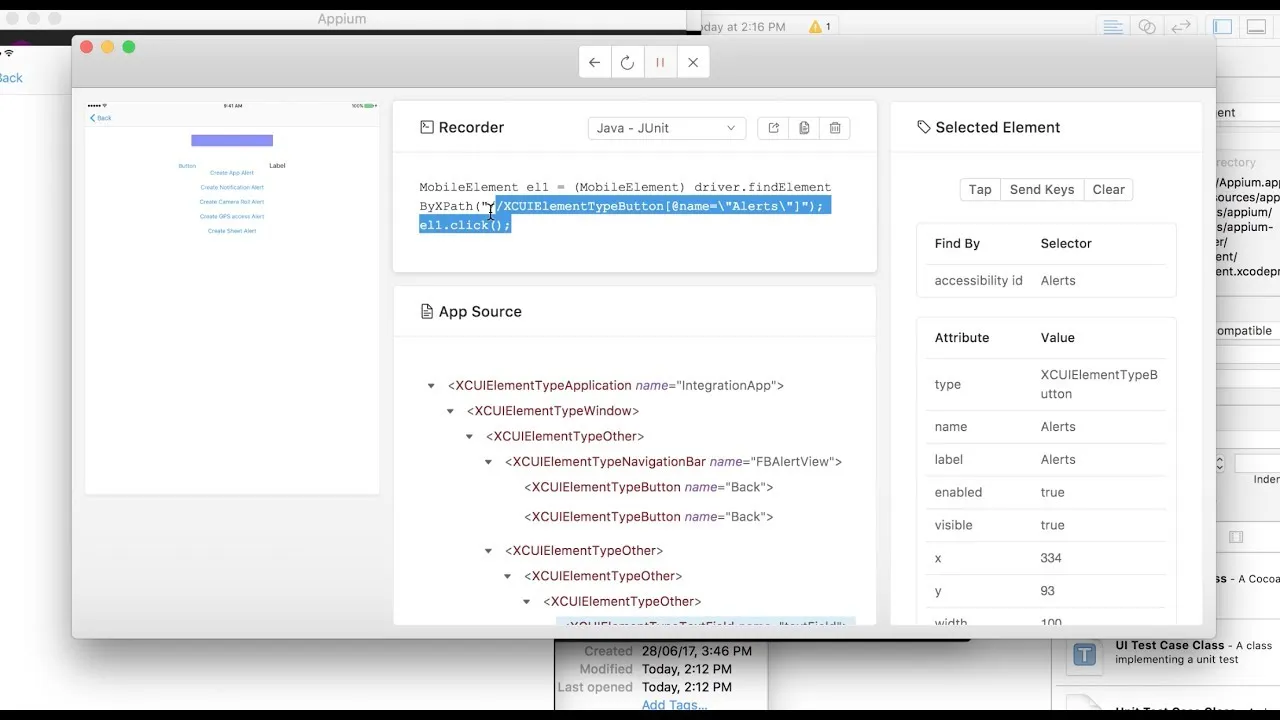
Task: Toggle boilerplate code in Recorder
Action: point(774,128)
